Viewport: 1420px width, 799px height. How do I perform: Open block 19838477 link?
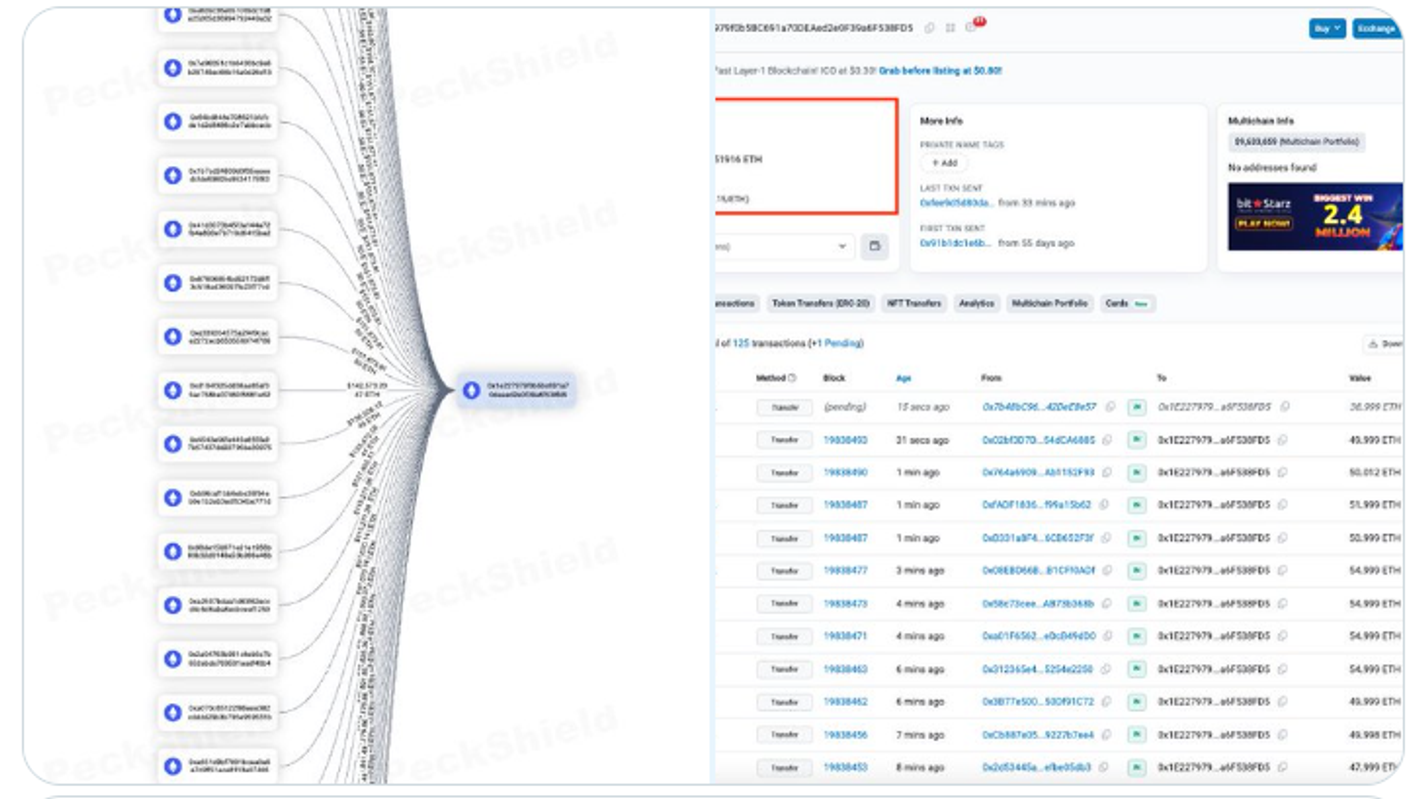(x=845, y=571)
